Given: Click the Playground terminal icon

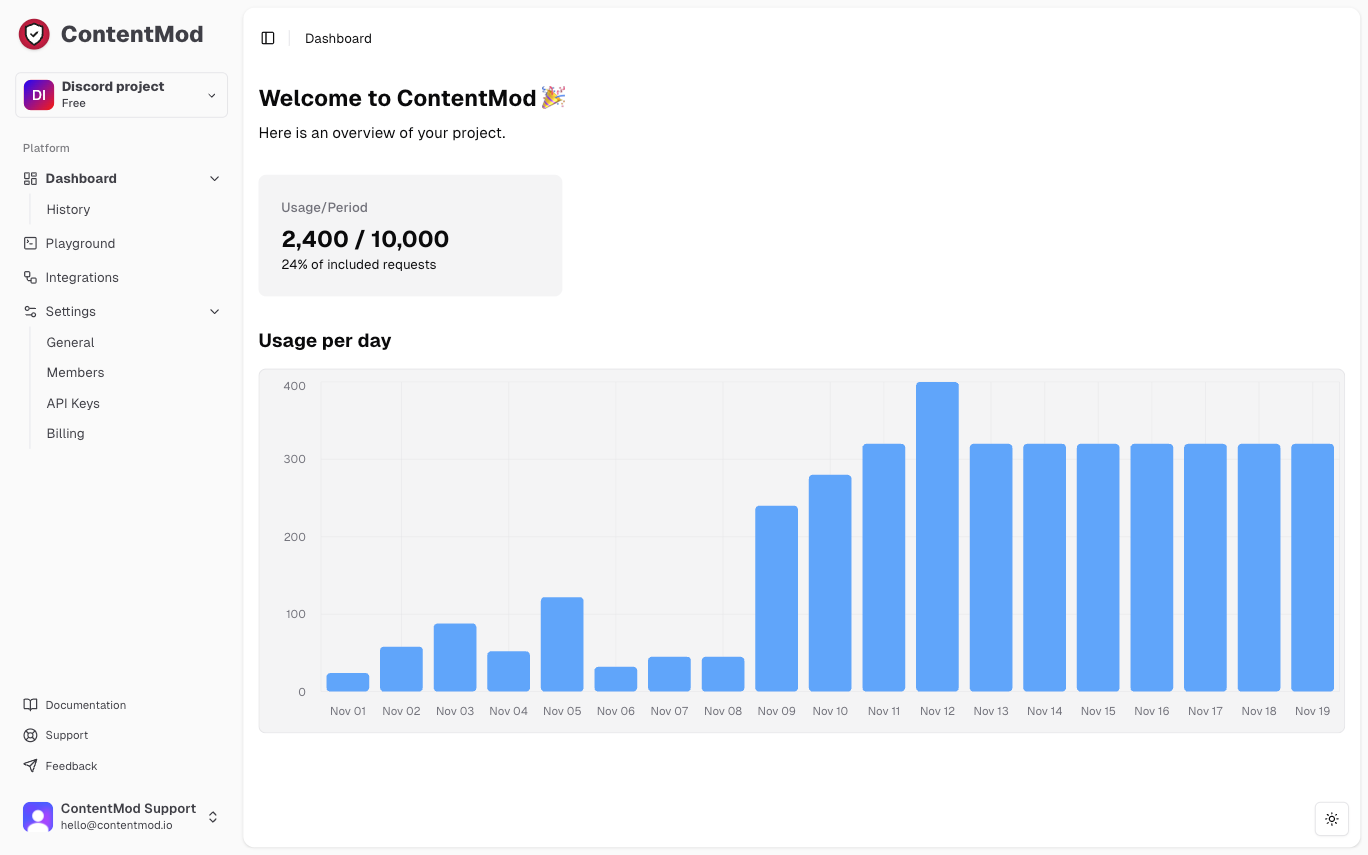Looking at the screenshot, I should [x=30, y=243].
